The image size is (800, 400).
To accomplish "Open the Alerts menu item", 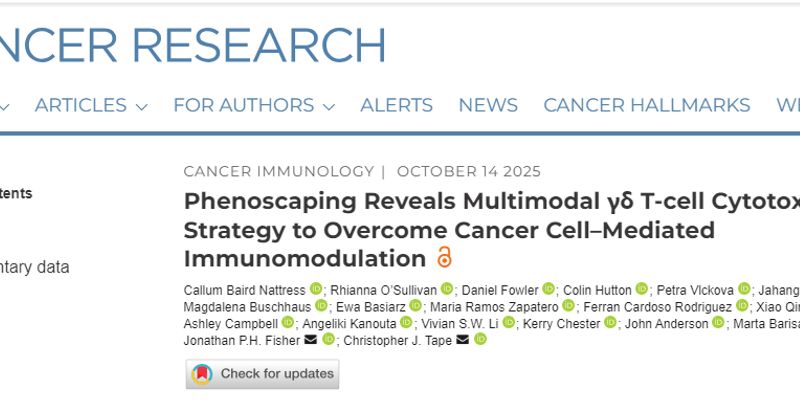I will pyautogui.click(x=396, y=105).
